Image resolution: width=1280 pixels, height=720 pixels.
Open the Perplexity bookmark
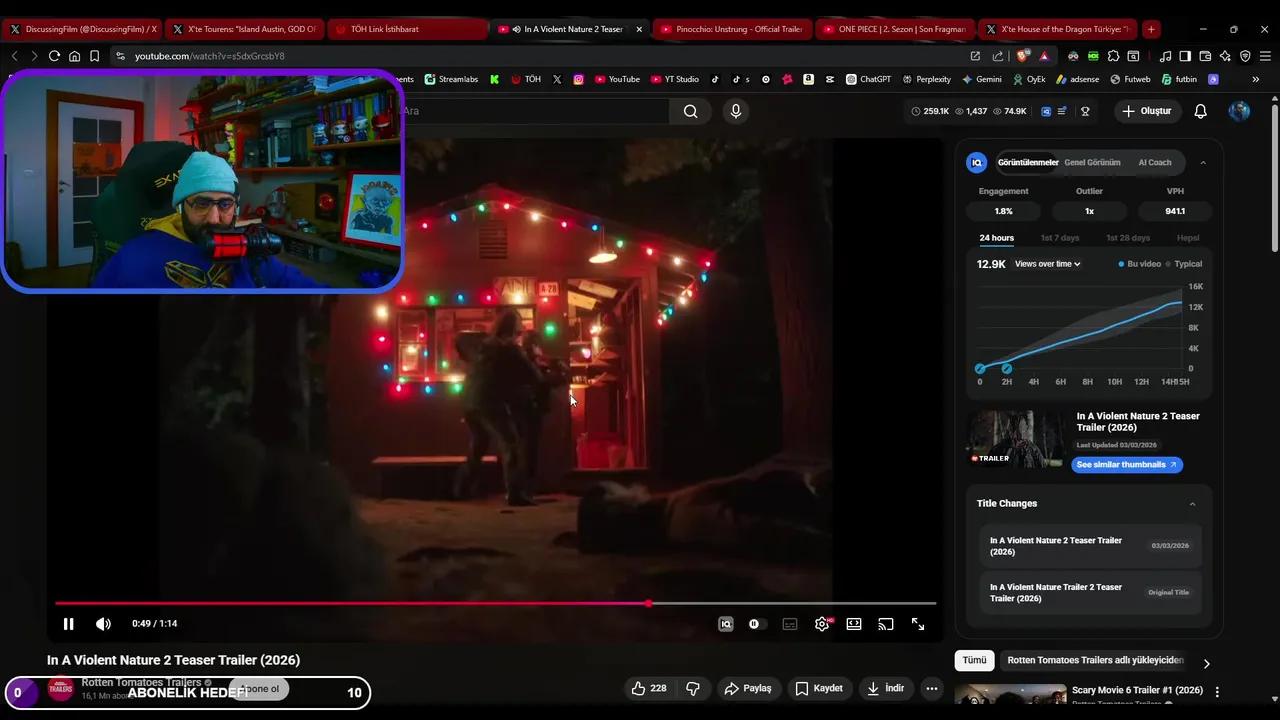pos(926,79)
